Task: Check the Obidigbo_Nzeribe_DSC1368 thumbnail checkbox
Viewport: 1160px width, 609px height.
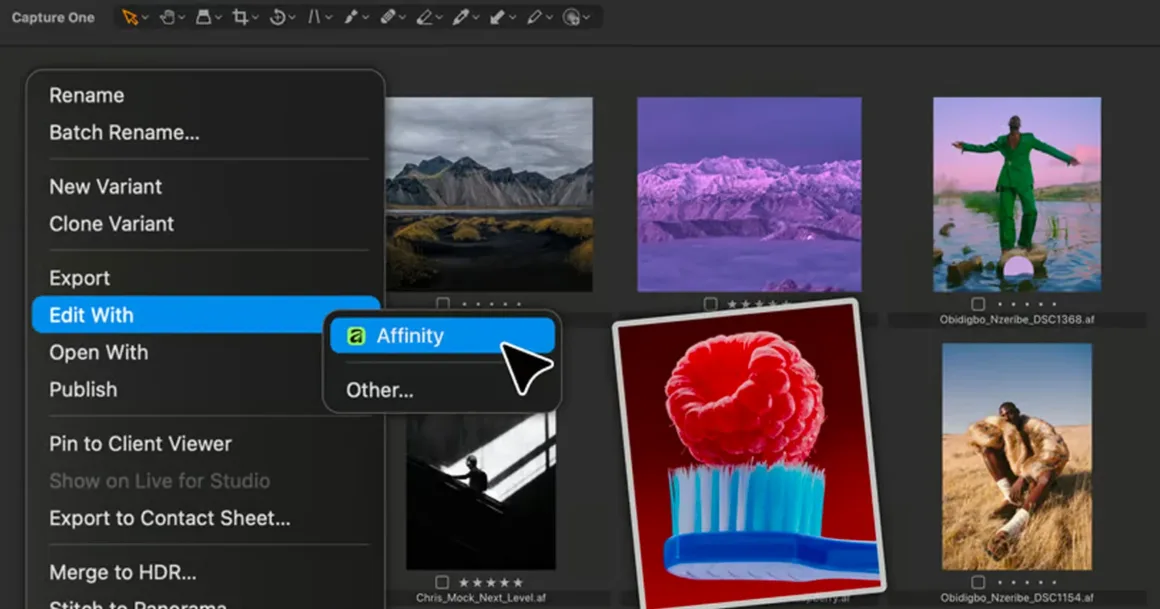Action: 977,302
